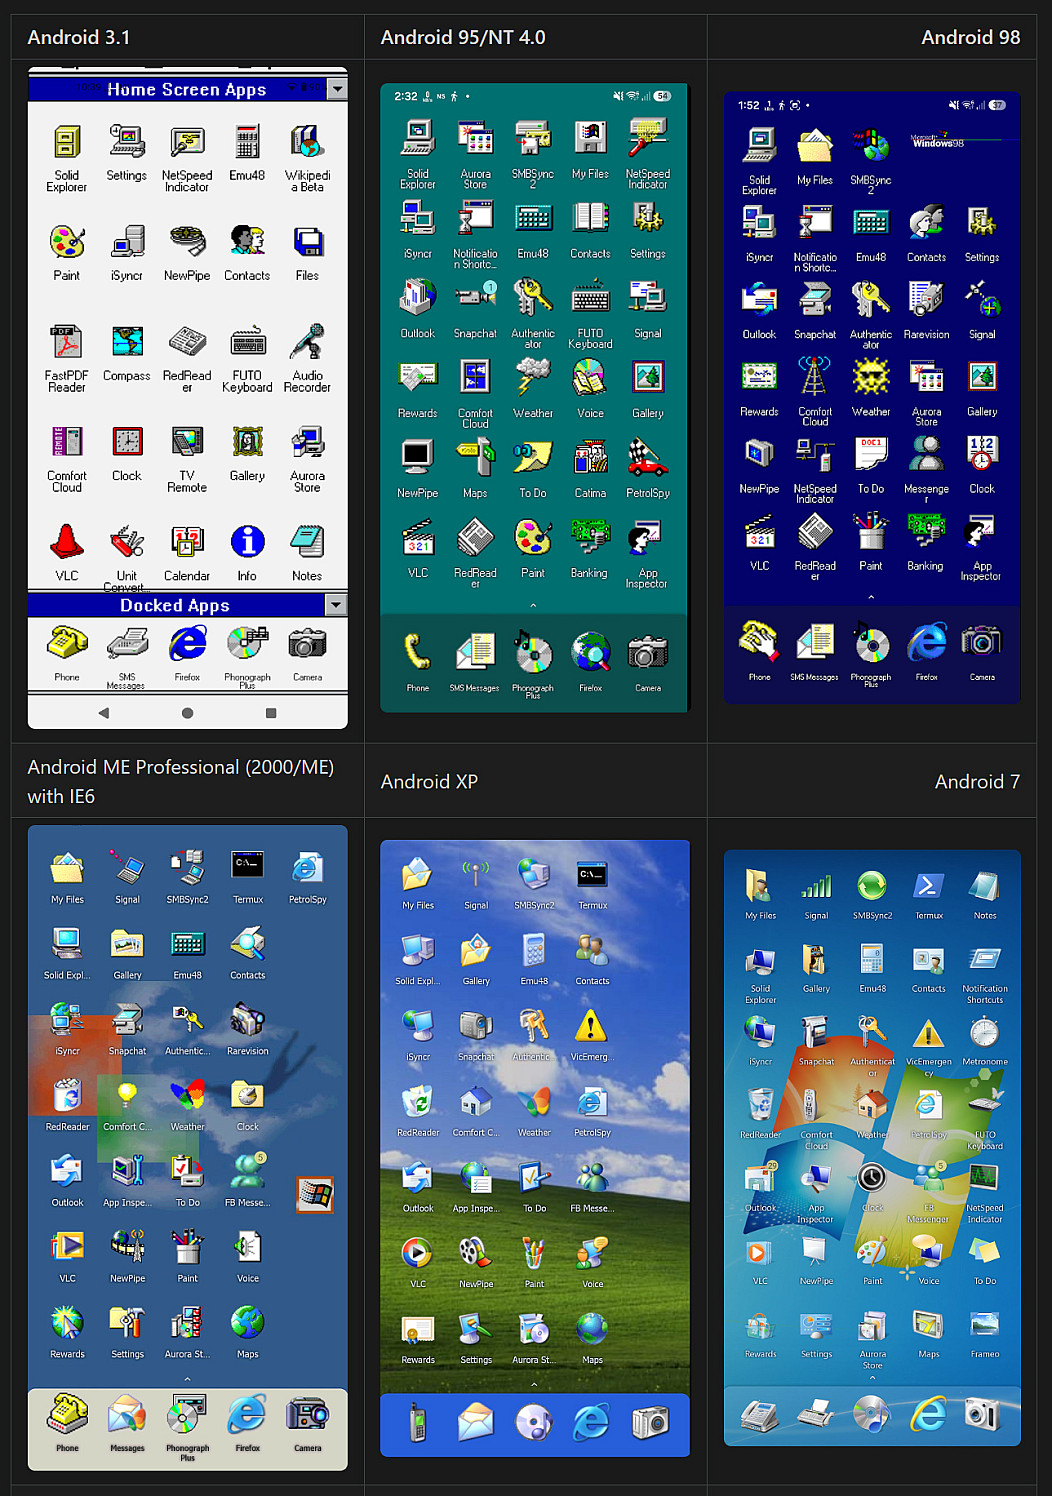Image resolution: width=1052 pixels, height=1496 pixels.
Task: Open Camera in Android 98 dock
Action: pos(982,642)
